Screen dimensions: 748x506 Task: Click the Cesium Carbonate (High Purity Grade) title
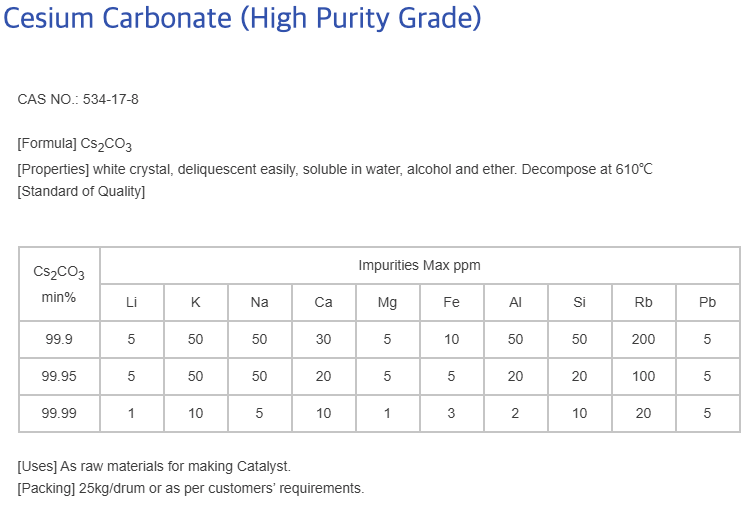[242, 18]
